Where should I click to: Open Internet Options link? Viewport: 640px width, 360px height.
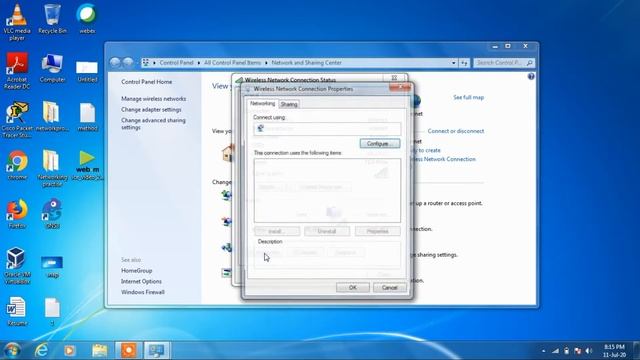click(141, 281)
